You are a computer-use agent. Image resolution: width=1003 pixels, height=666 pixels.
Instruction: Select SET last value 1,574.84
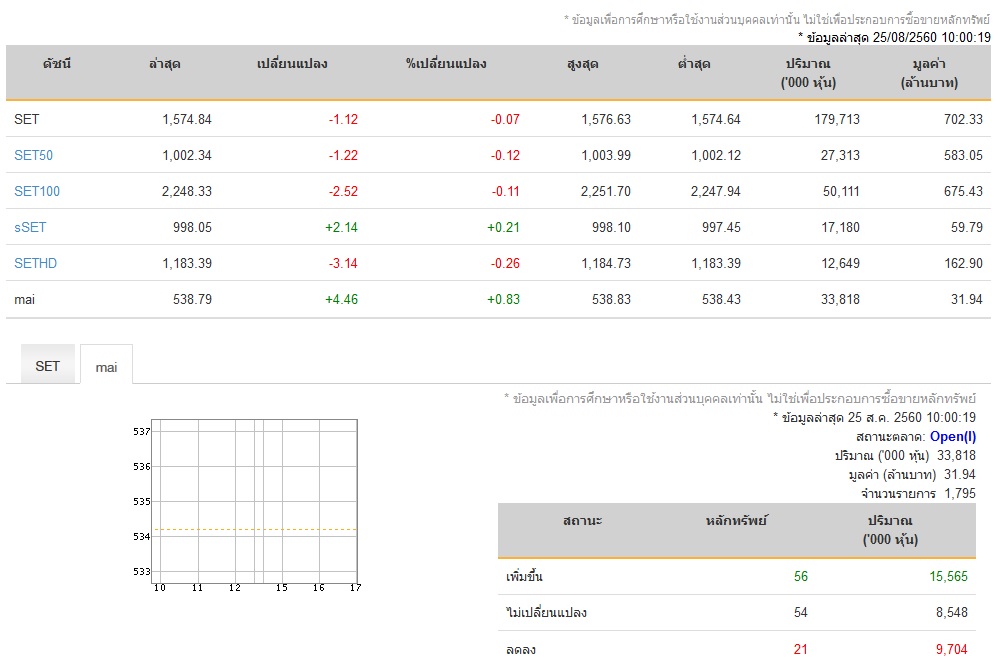pos(187,120)
